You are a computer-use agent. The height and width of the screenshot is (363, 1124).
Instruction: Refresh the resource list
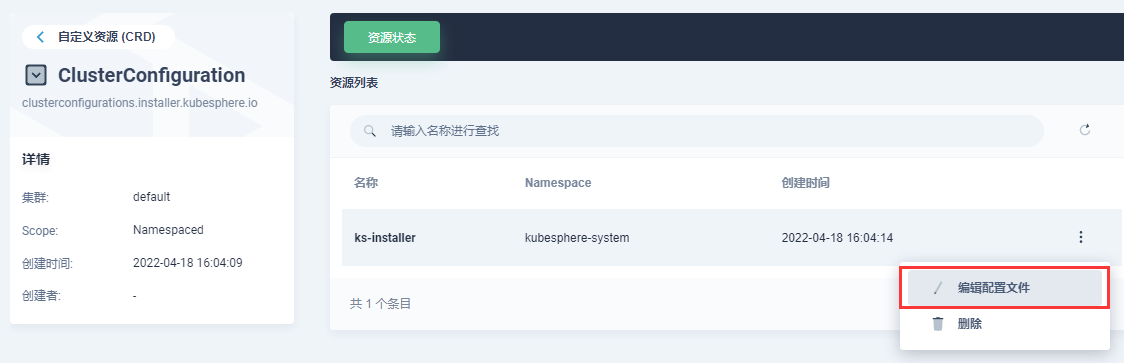click(x=1085, y=130)
